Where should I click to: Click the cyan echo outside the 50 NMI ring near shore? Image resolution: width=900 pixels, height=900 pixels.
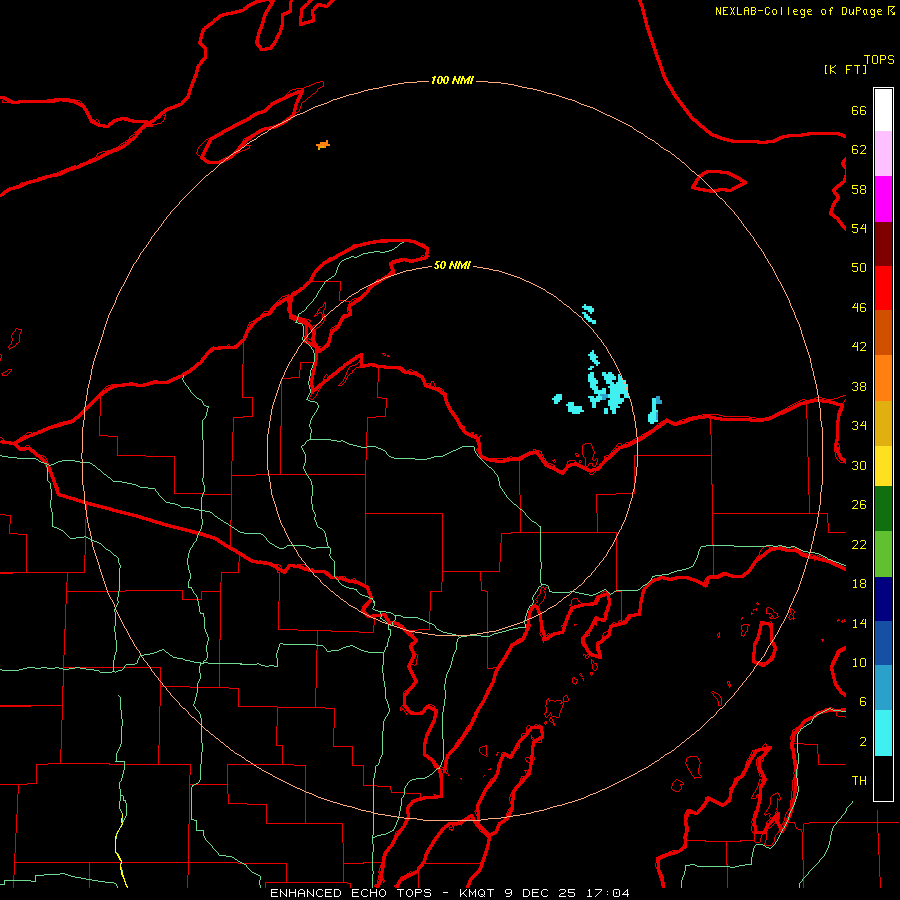[654, 410]
